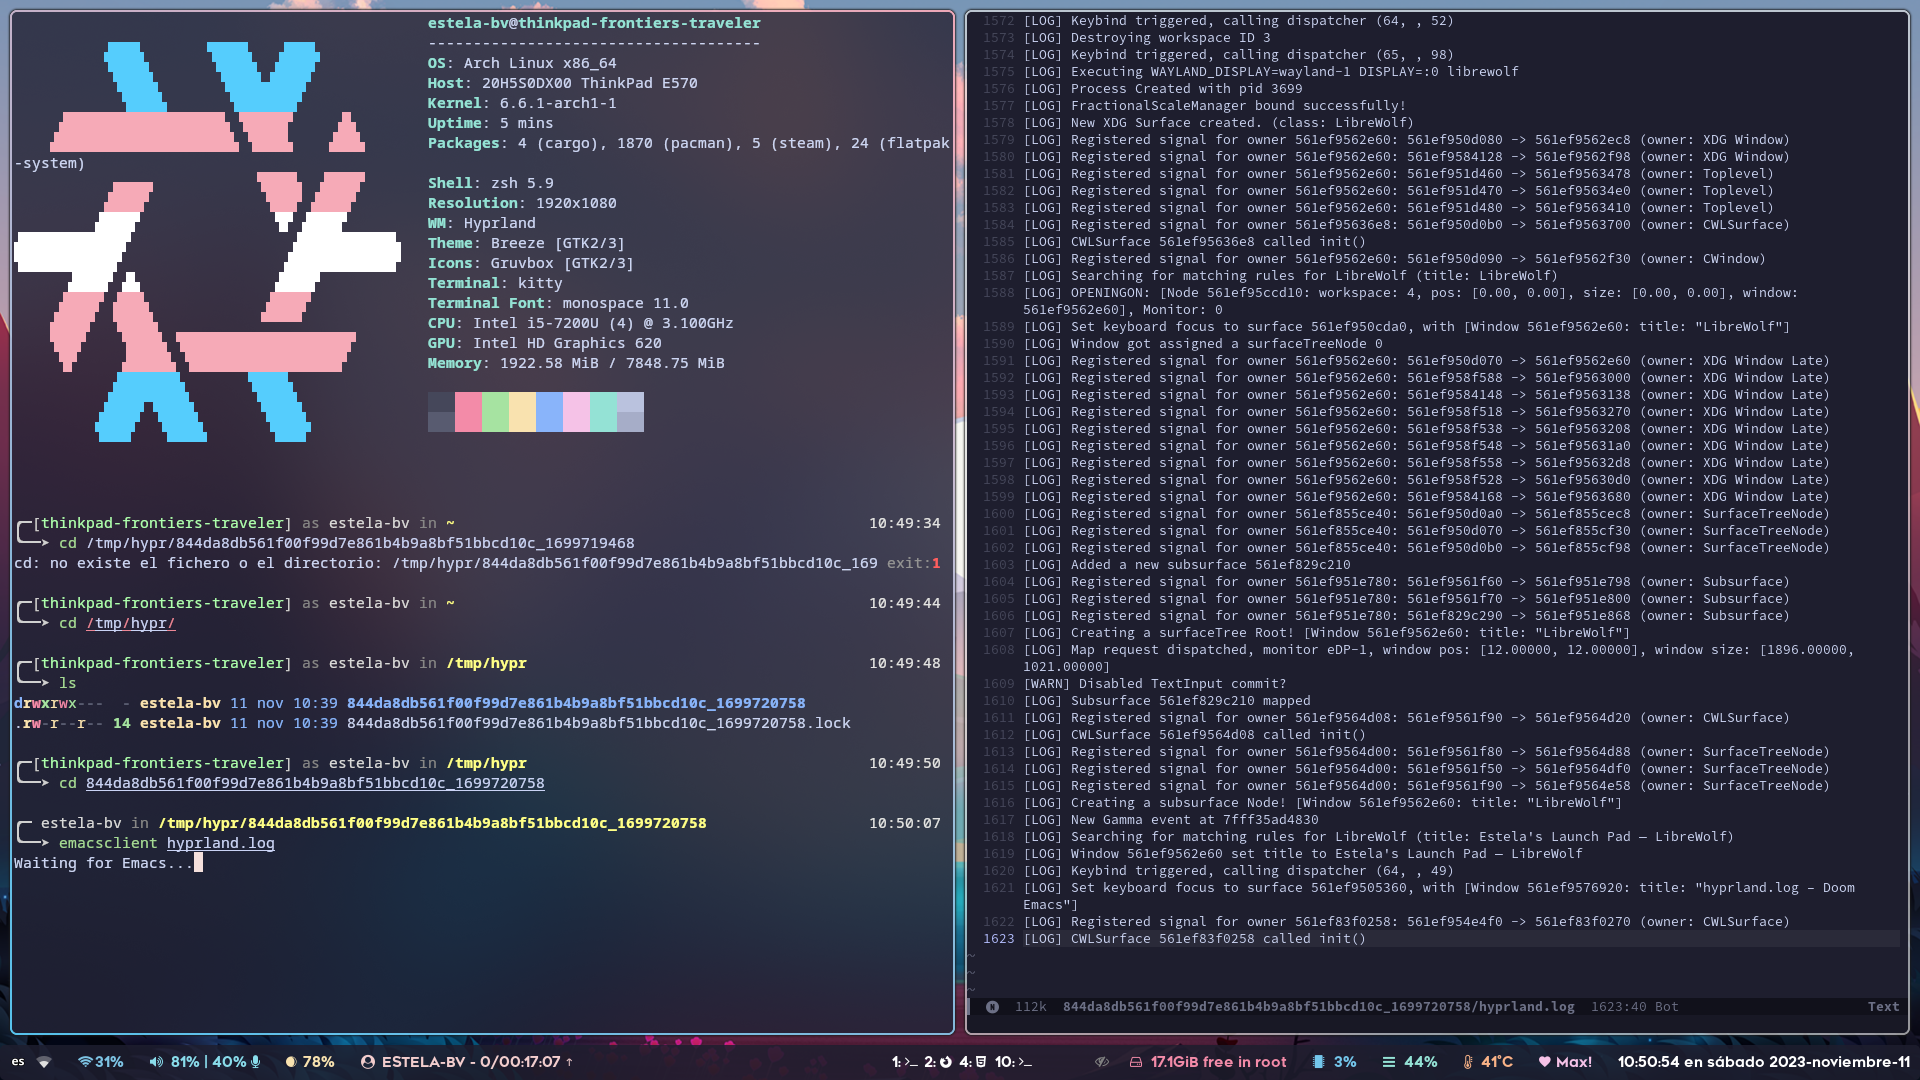Image resolution: width=1920 pixels, height=1080 pixels.
Task: Click the disk icon next to 17.1GiB free
Action: (1137, 1061)
